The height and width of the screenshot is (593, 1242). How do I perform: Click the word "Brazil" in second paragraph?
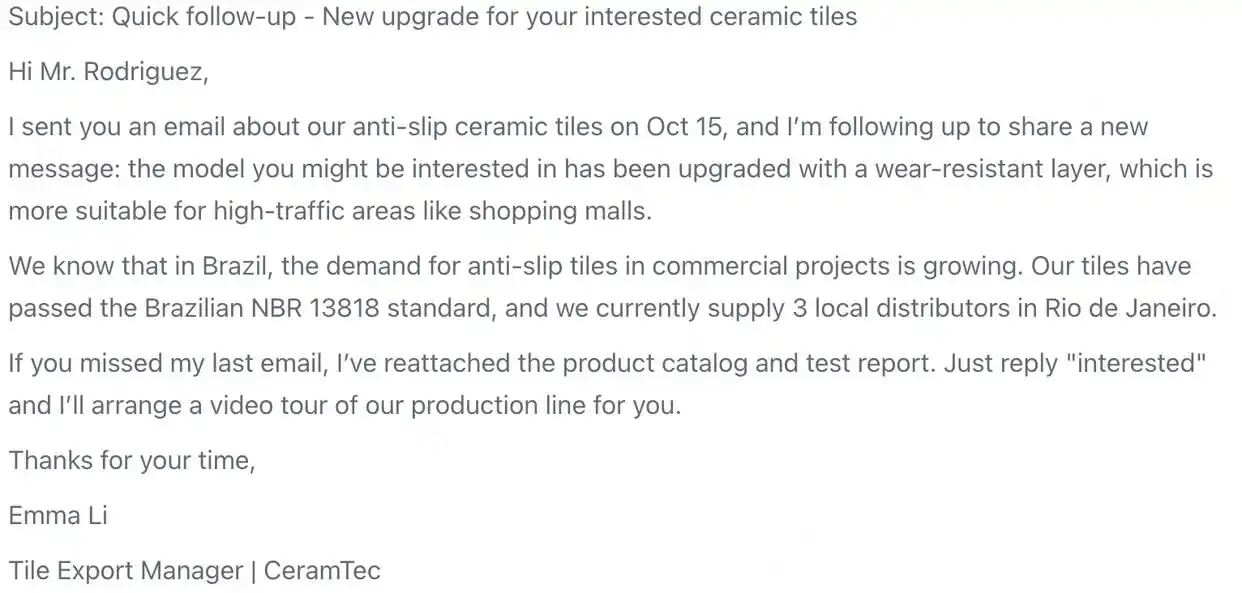(235, 267)
